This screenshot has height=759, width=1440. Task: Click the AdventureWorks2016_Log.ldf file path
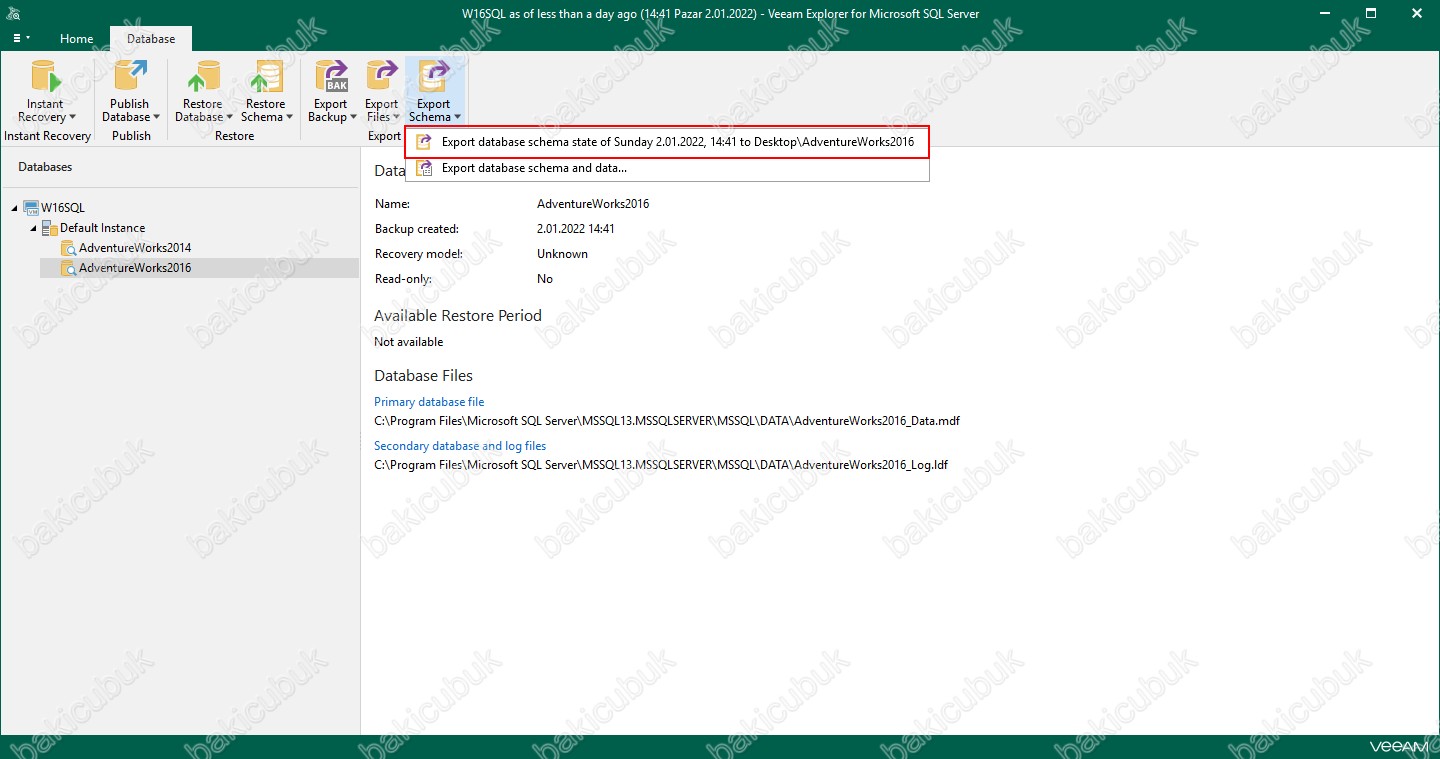[x=661, y=465]
